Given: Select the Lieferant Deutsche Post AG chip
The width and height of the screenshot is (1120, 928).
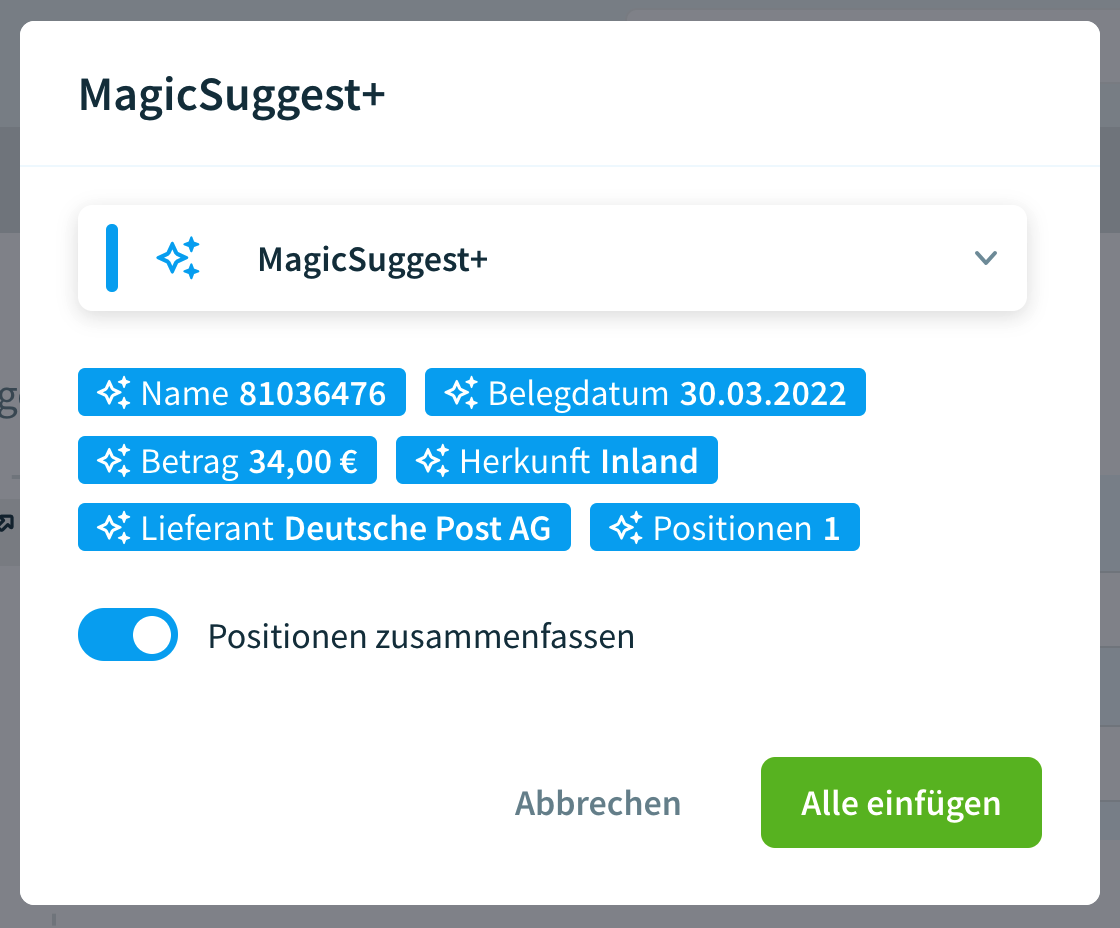Looking at the screenshot, I should pyautogui.click(x=324, y=527).
